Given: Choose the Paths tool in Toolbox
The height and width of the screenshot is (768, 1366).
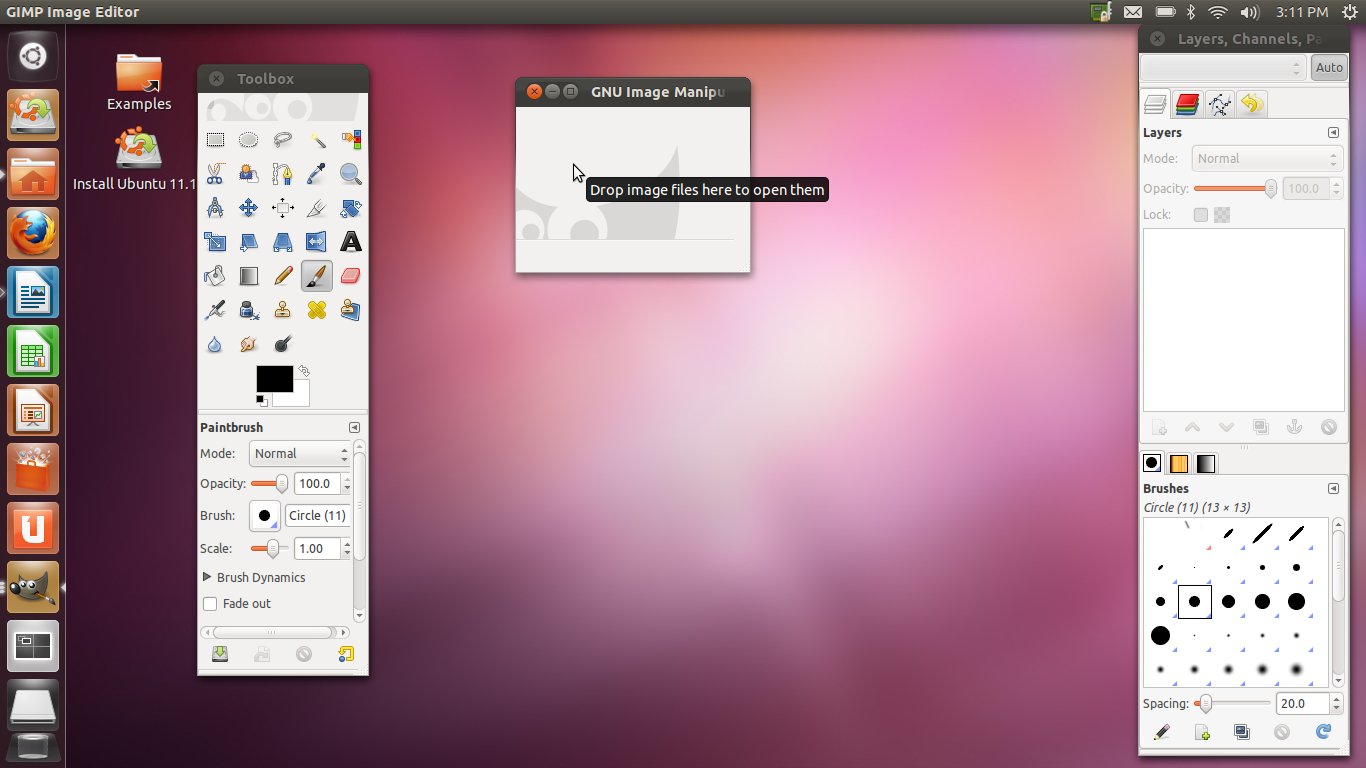Looking at the screenshot, I should pyautogui.click(x=283, y=174).
